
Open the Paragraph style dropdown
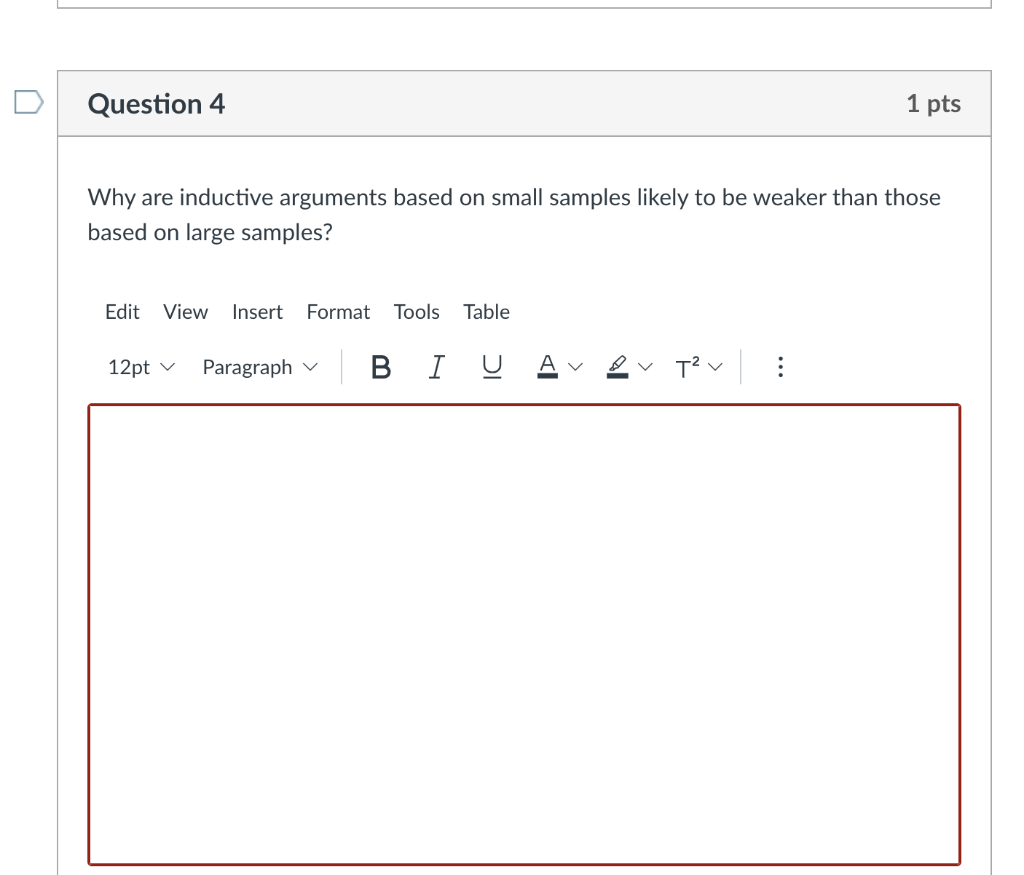point(258,367)
